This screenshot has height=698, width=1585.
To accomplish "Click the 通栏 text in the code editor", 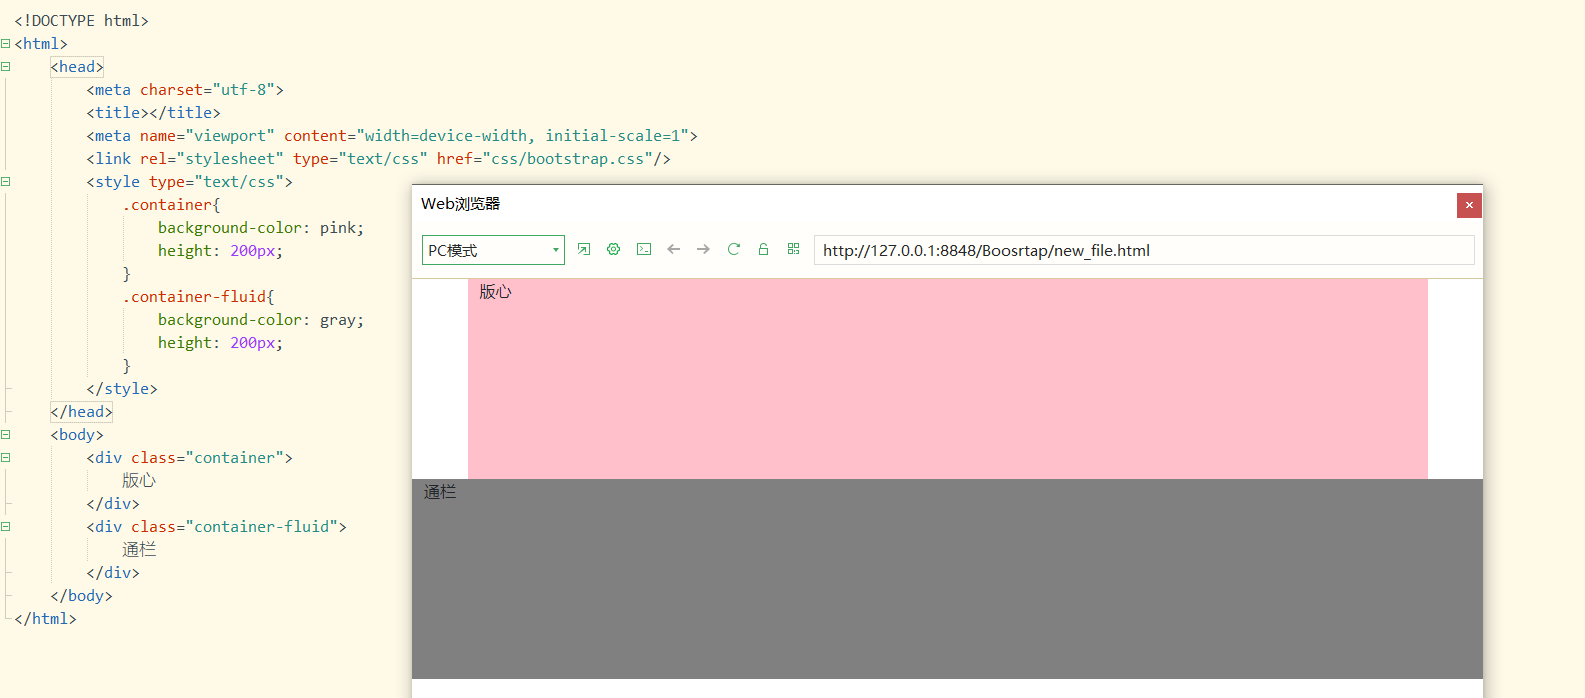I will pos(139,550).
